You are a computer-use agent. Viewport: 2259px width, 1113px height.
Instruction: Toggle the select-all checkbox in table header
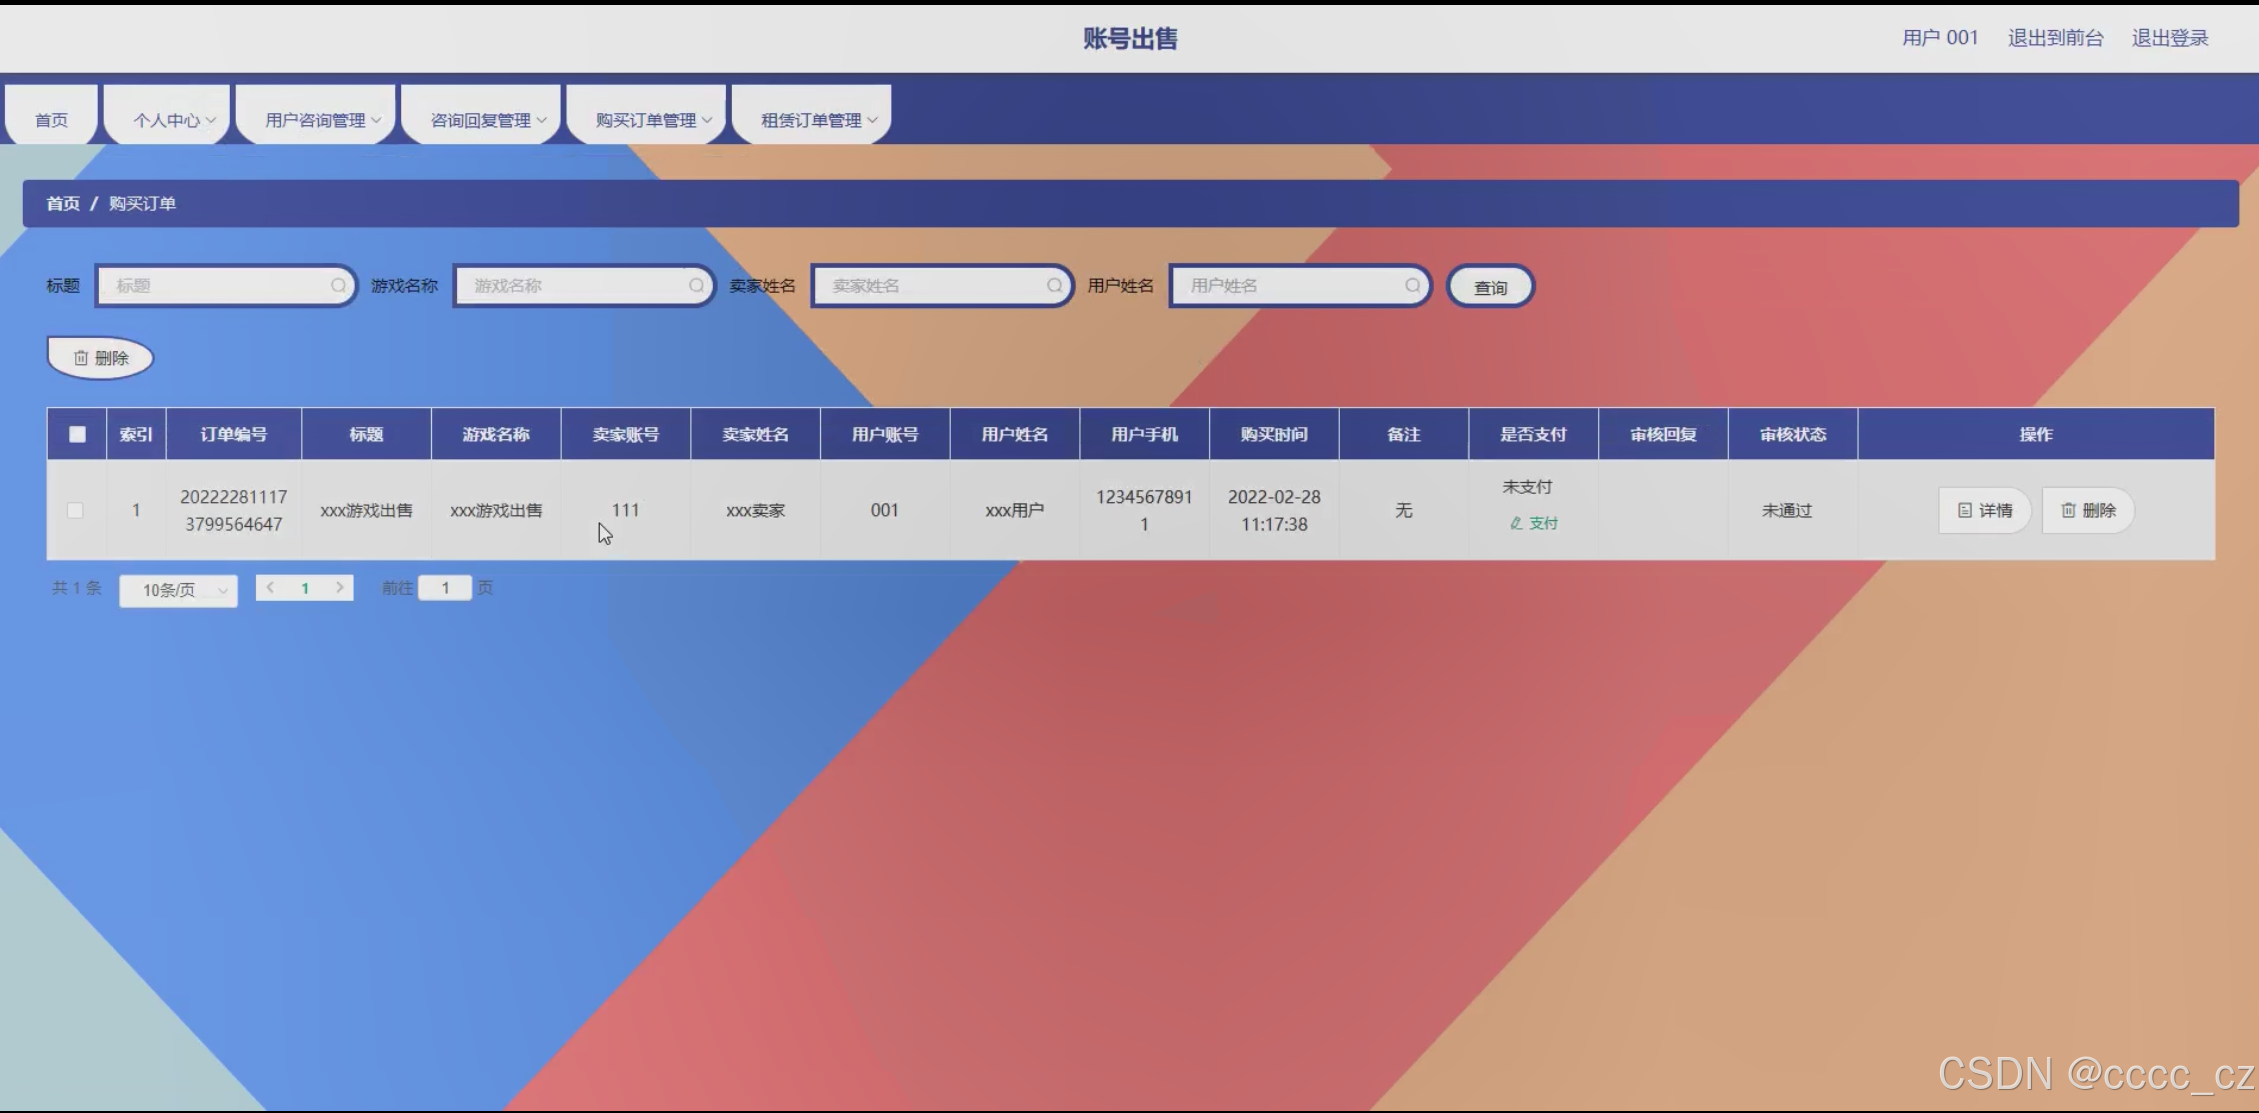point(77,434)
